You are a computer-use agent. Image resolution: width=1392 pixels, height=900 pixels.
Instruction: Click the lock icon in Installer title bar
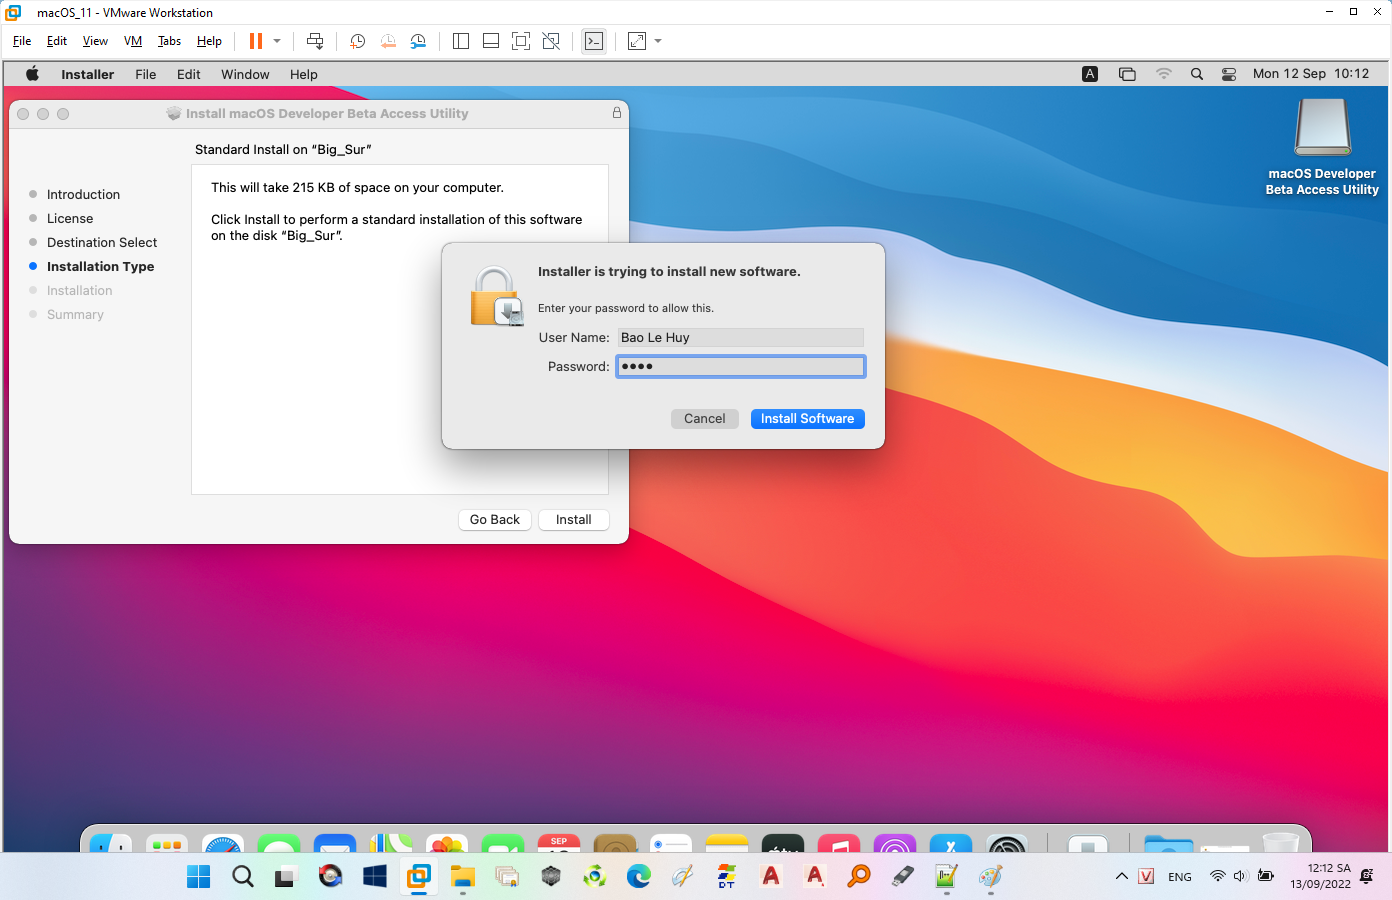tap(617, 113)
